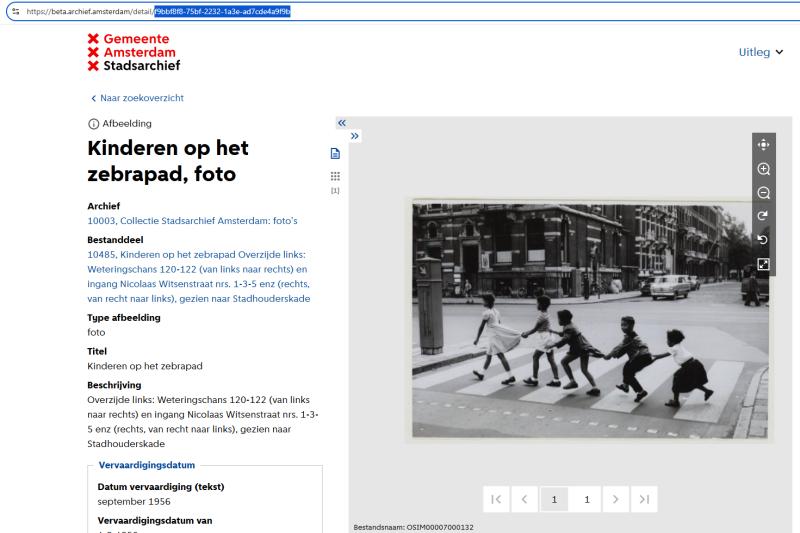
Task: Zoom in on the photo
Action: pos(764,169)
